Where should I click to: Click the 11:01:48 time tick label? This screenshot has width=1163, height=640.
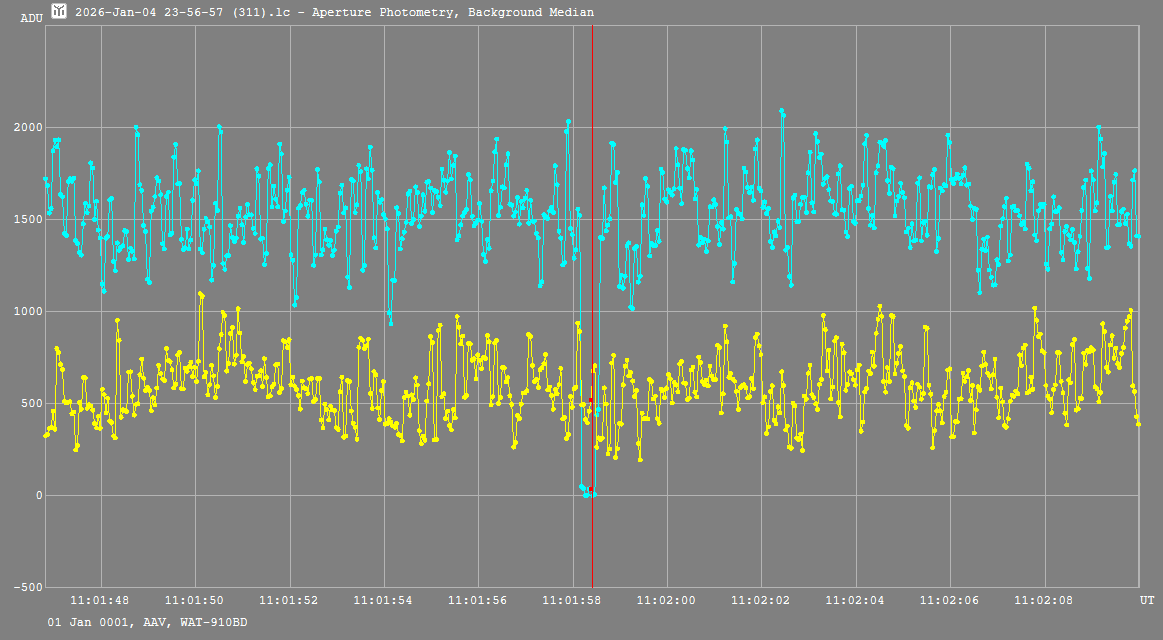[101, 600]
